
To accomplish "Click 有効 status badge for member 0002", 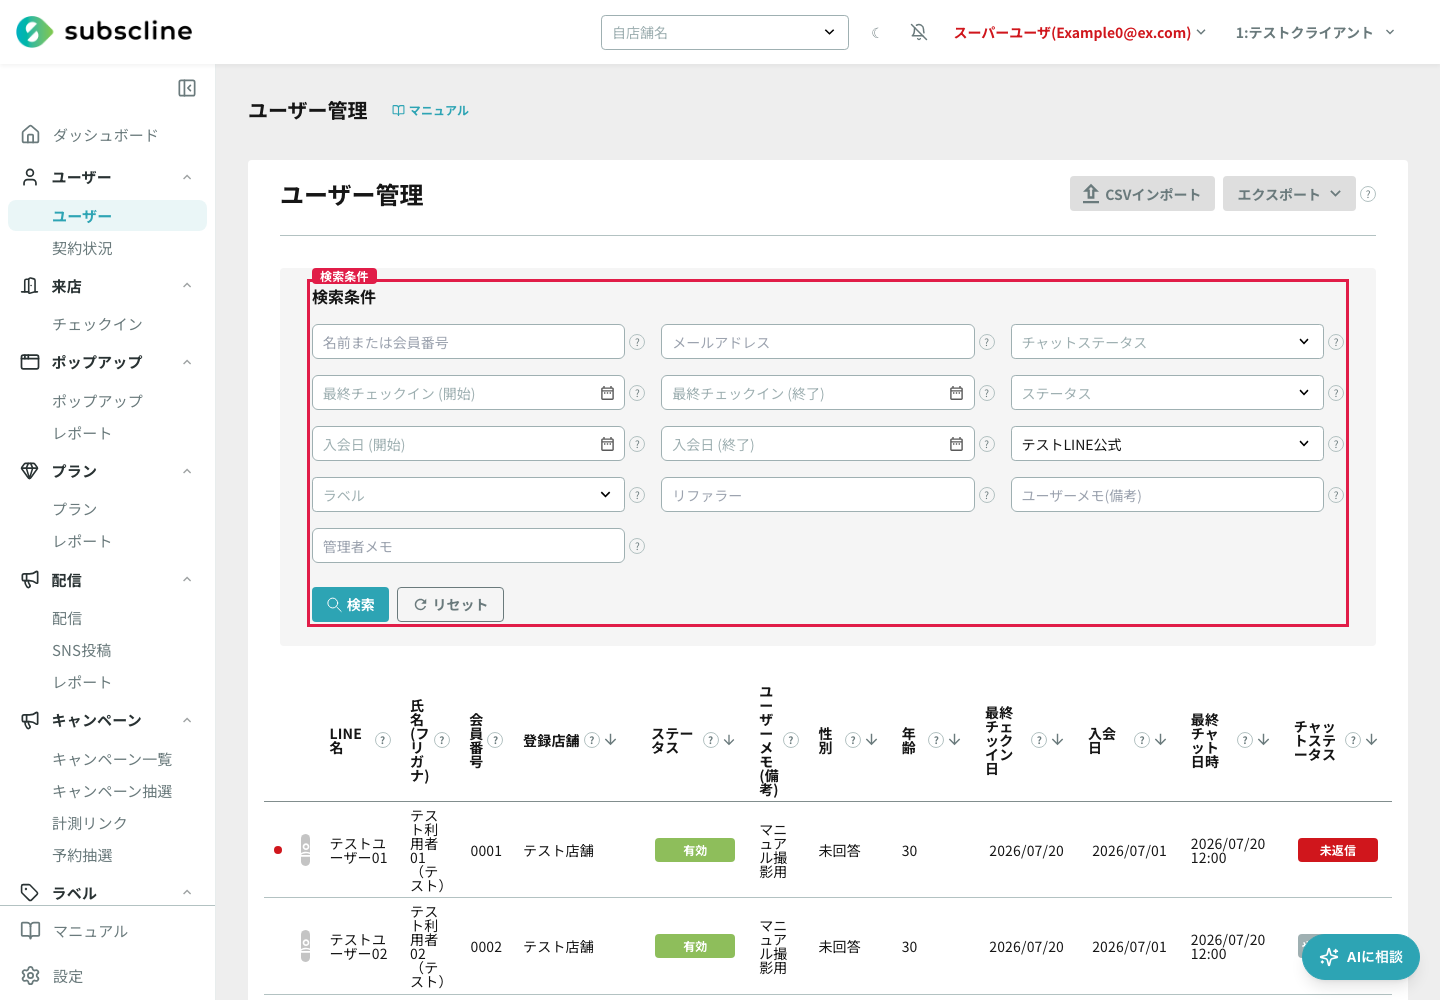I will [695, 946].
